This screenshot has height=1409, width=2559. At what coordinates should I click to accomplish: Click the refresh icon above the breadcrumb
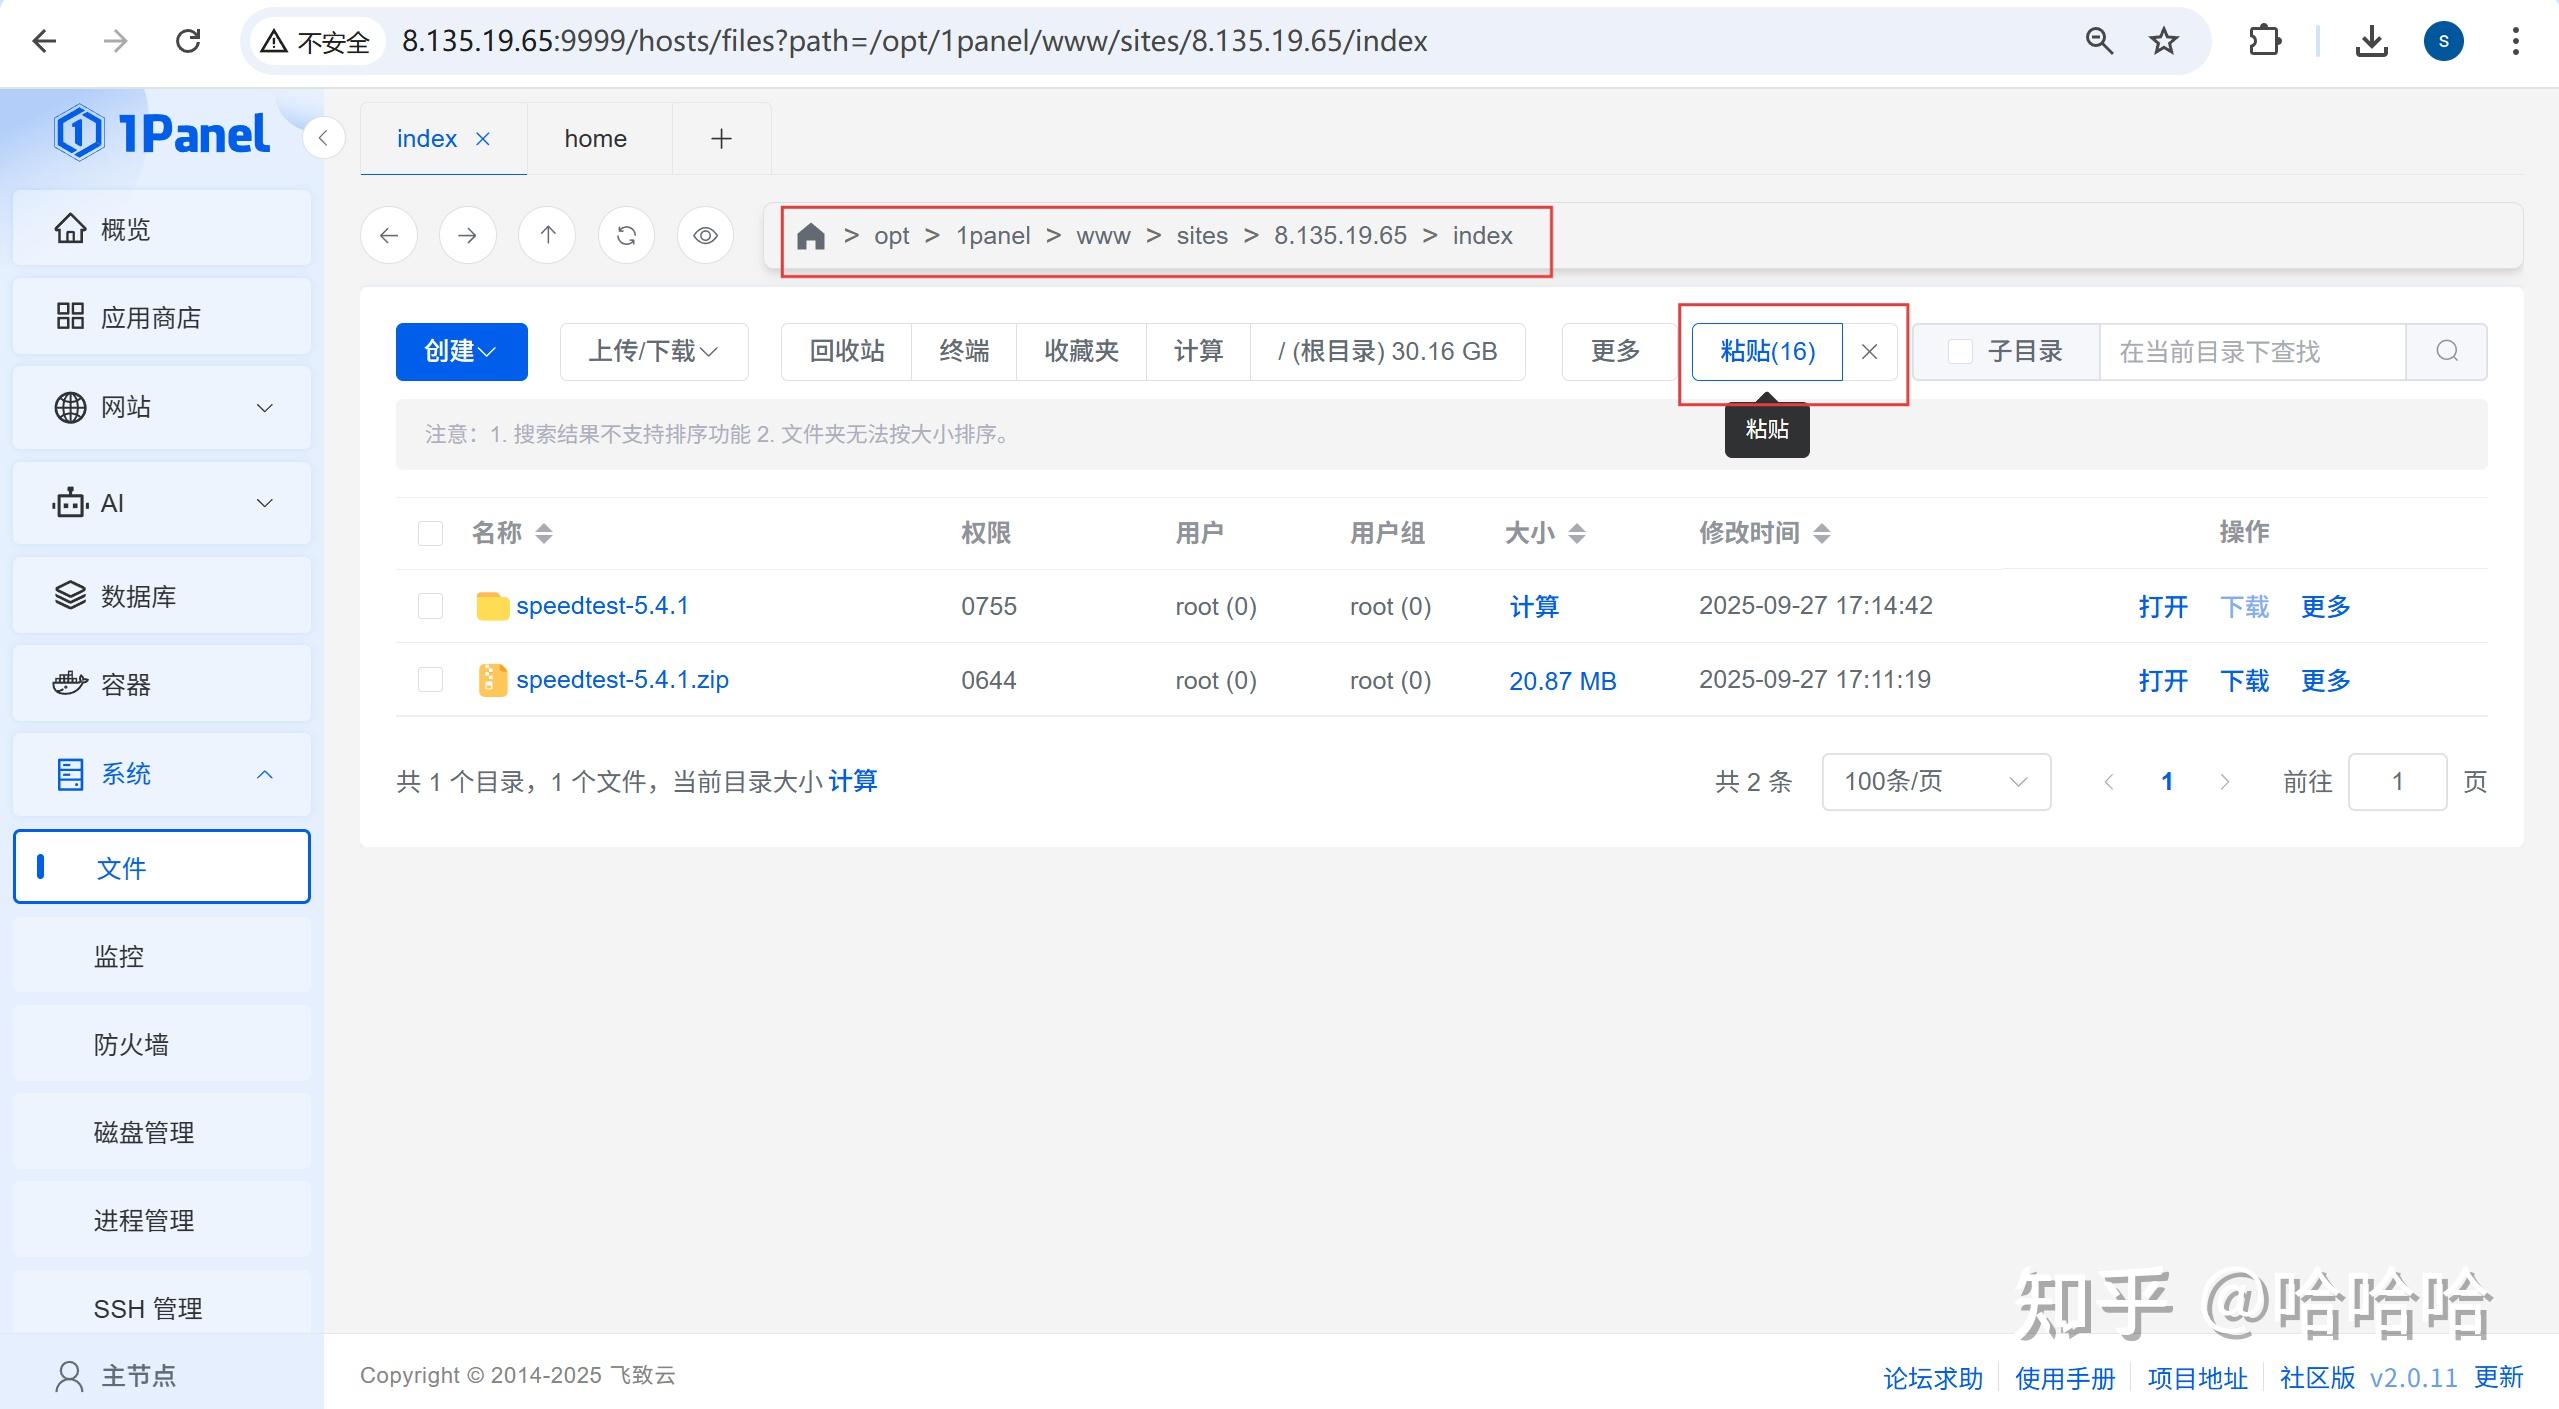click(x=626, y=235)
